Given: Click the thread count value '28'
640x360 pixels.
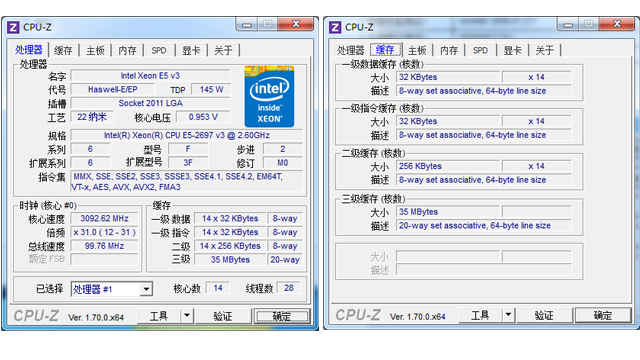Looking at the screenshot, I should (289, 288).
